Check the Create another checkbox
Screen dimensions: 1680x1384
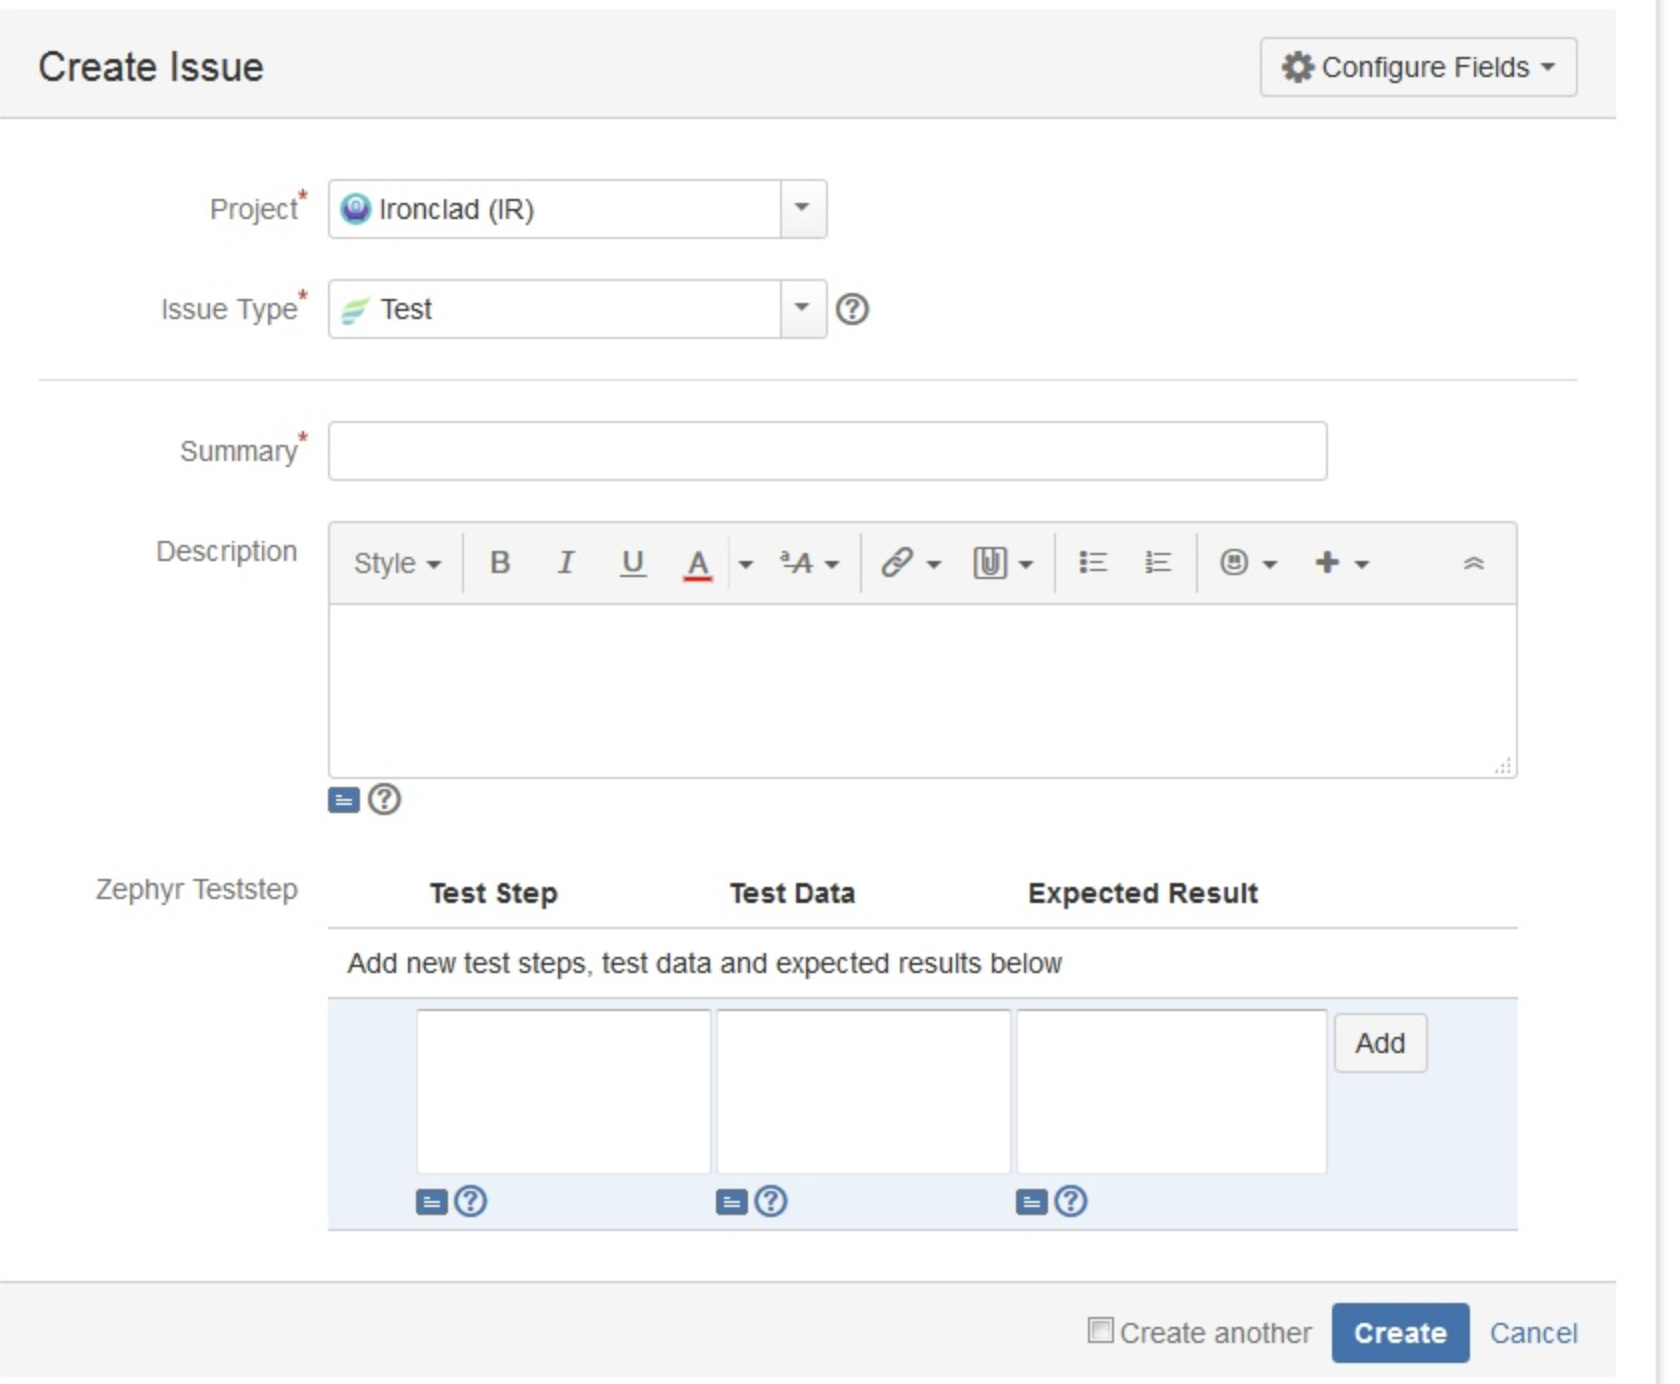1100,1330
